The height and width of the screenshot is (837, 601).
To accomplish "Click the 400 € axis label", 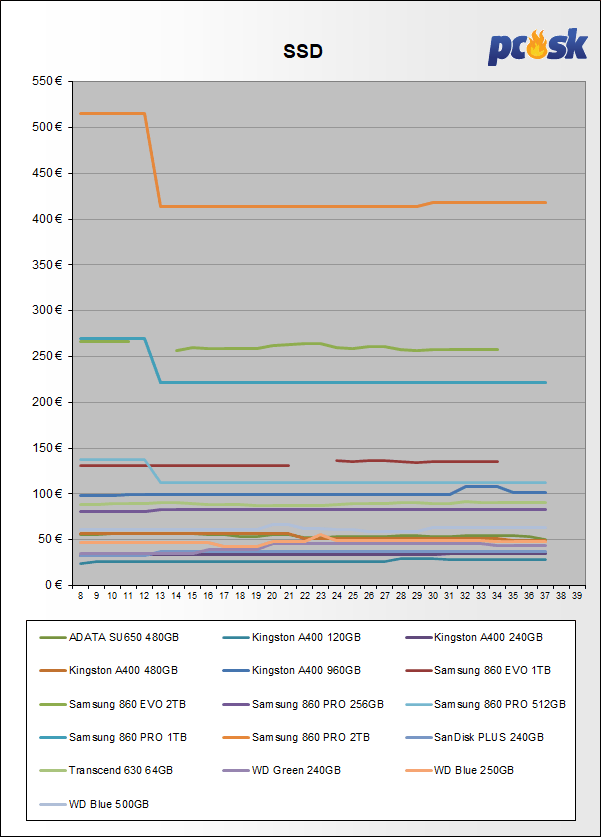I will point(47,219).
